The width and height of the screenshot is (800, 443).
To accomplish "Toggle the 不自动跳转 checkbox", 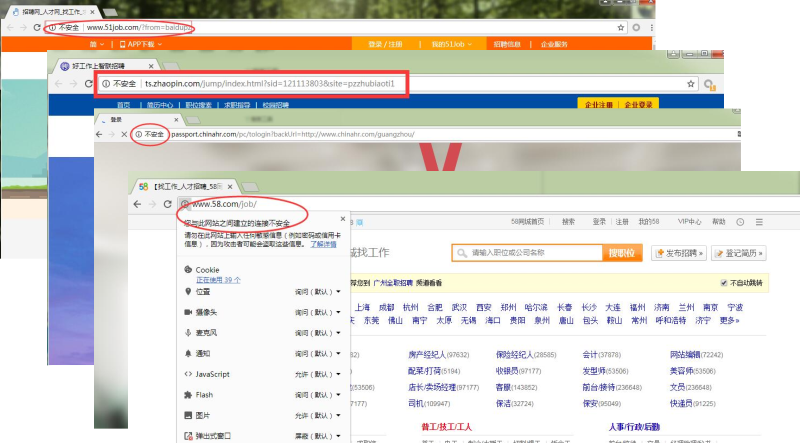I will click(x=723, y=283).
